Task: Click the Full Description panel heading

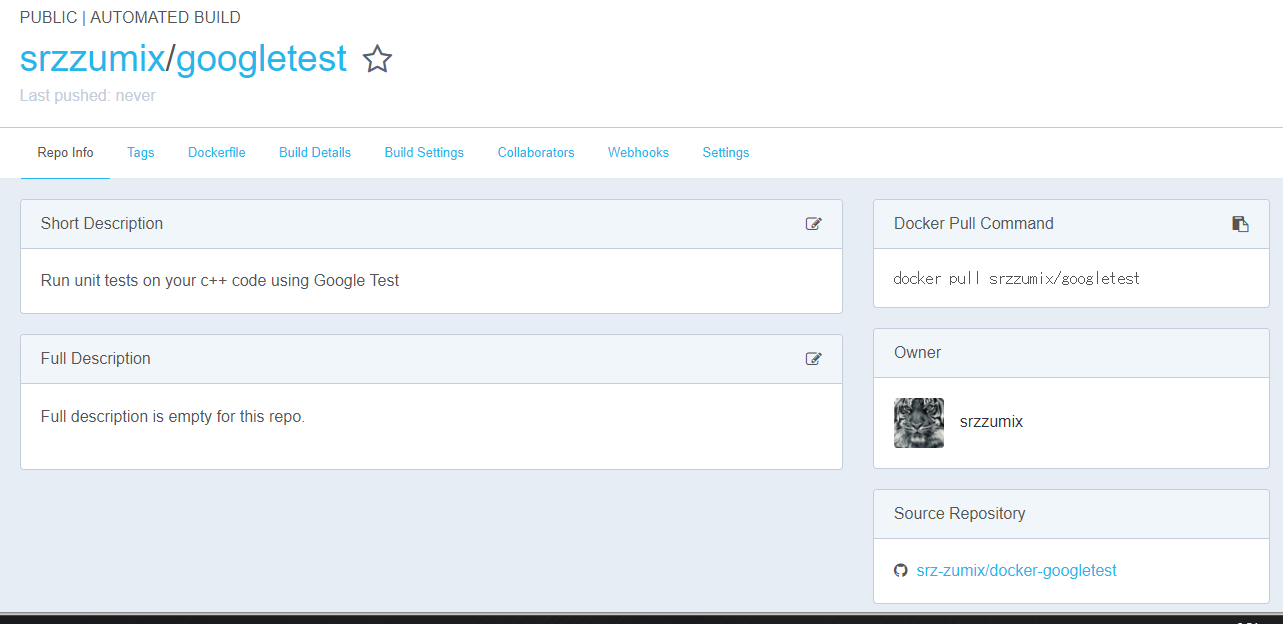Action: (x=96, y=359)
